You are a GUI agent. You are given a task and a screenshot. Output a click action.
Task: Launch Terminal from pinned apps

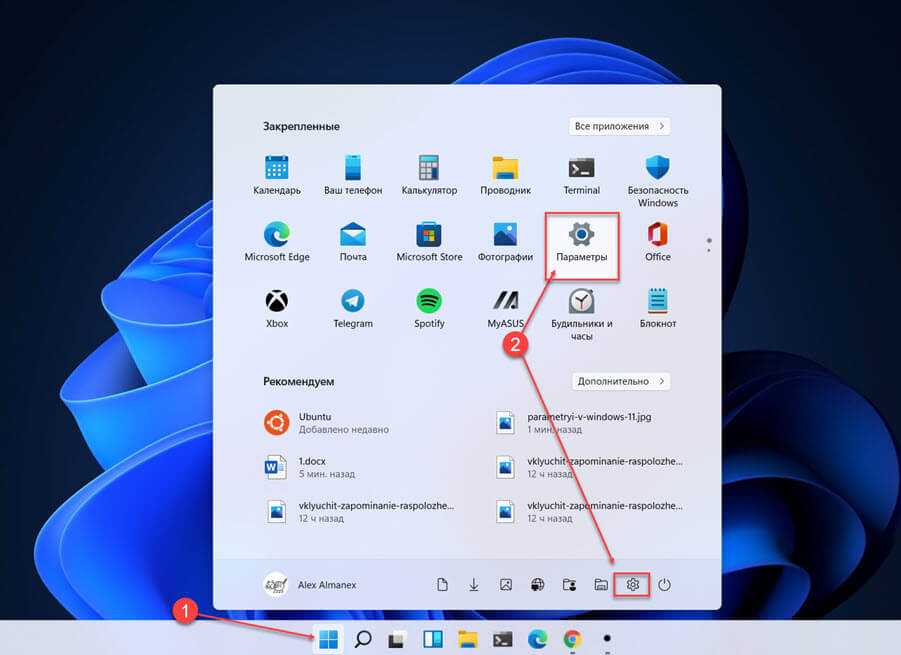(x=581, y=174)
